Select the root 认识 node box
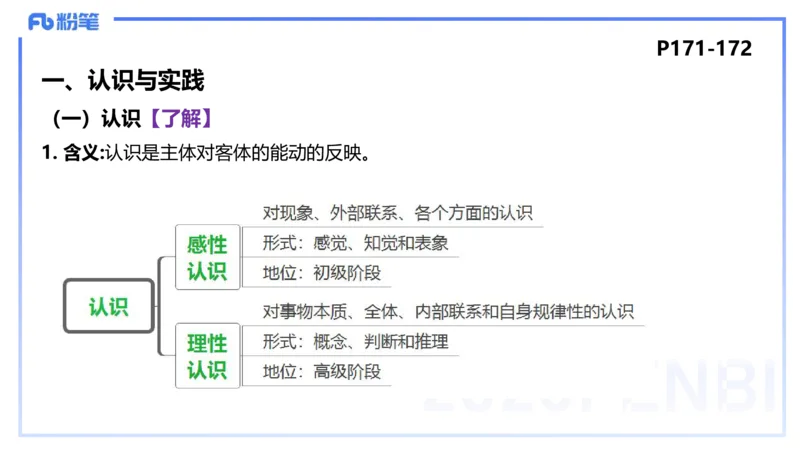This screenshot has height=450, width=800. 109,306
